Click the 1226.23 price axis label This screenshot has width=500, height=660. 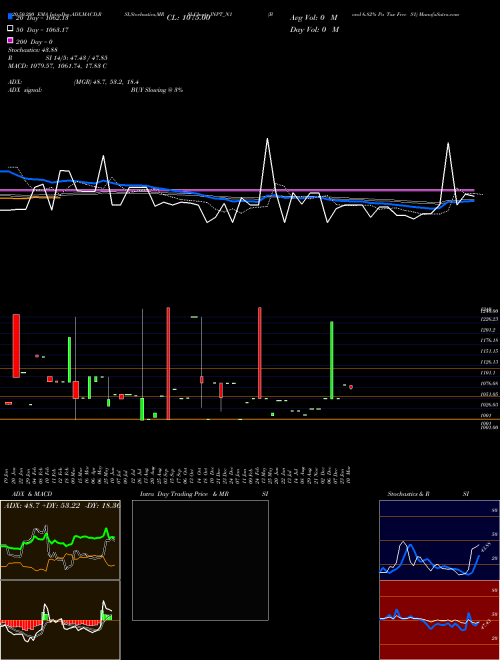pos(489,319)
